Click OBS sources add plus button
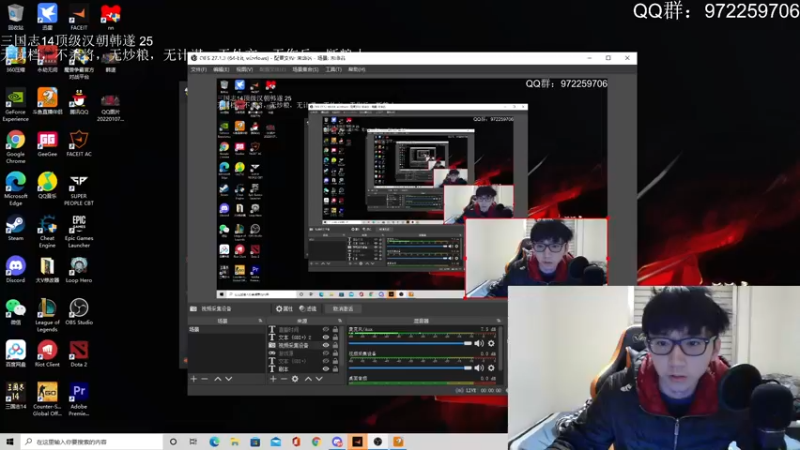The image size is (800, 450). [273, 379]
